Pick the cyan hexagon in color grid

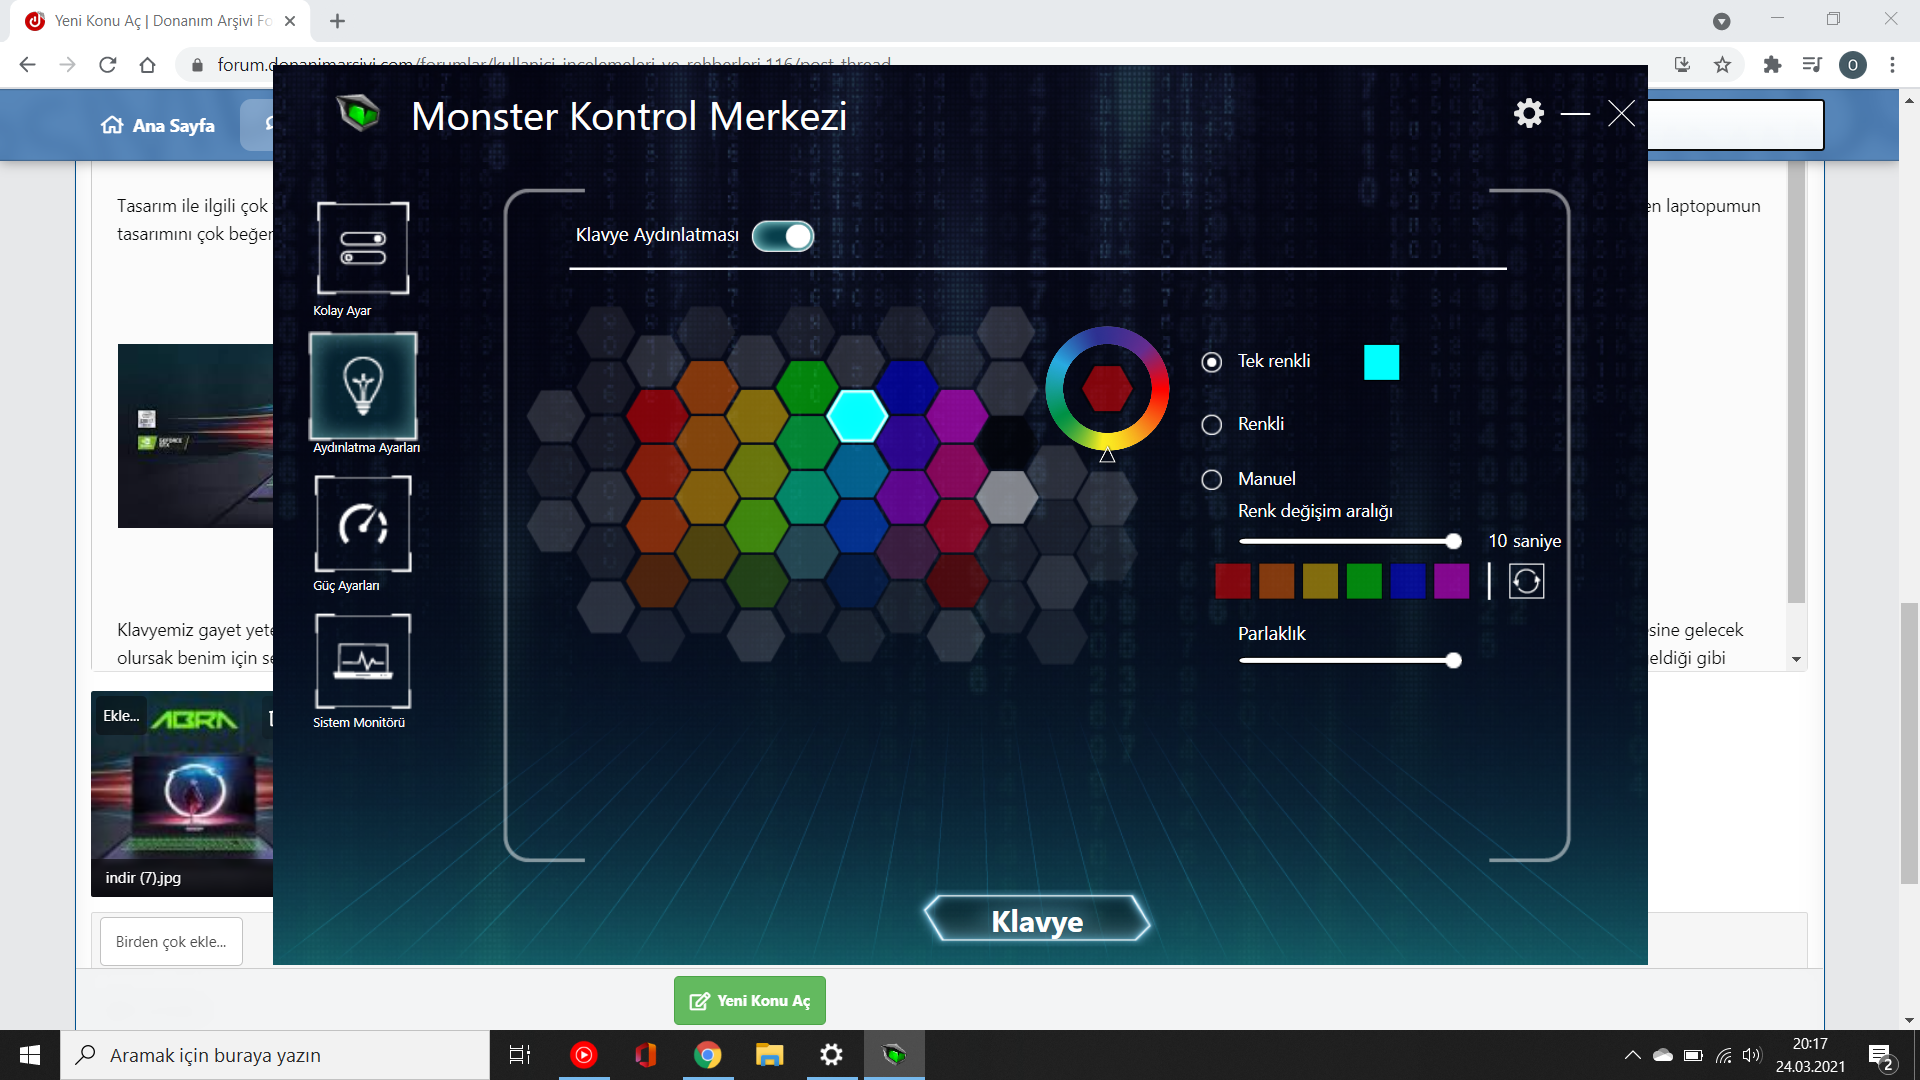[x=857, y=416]
